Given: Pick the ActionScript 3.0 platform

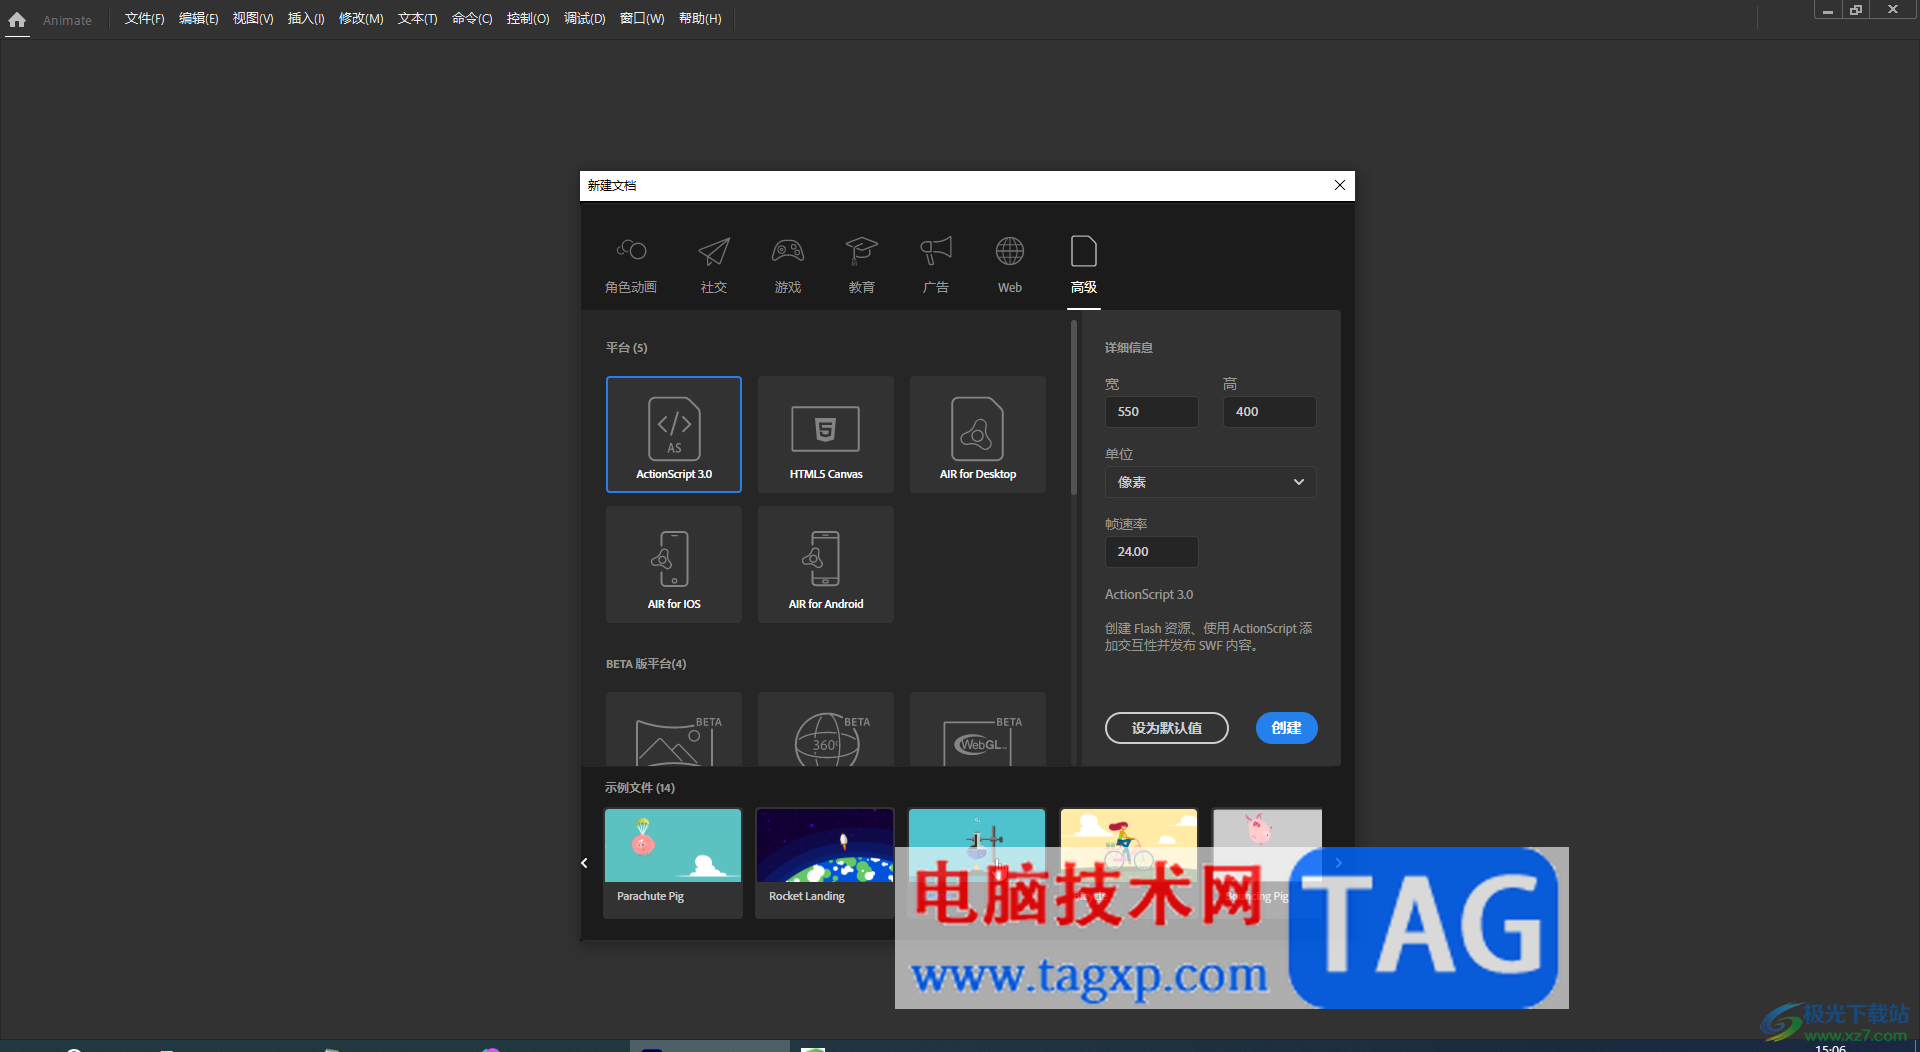Looking at the screenshot, I should [674, 434].
